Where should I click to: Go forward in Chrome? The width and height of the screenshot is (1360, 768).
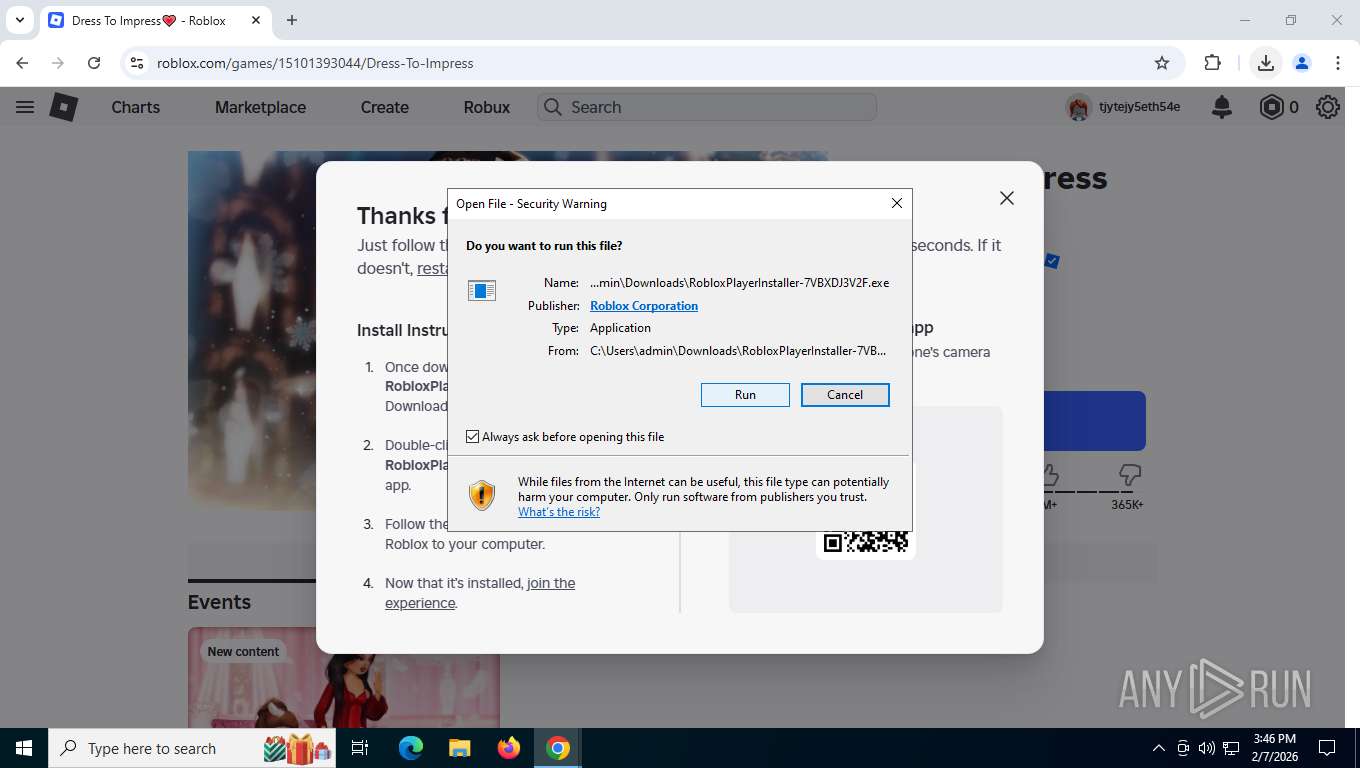(x=58, y=63)
